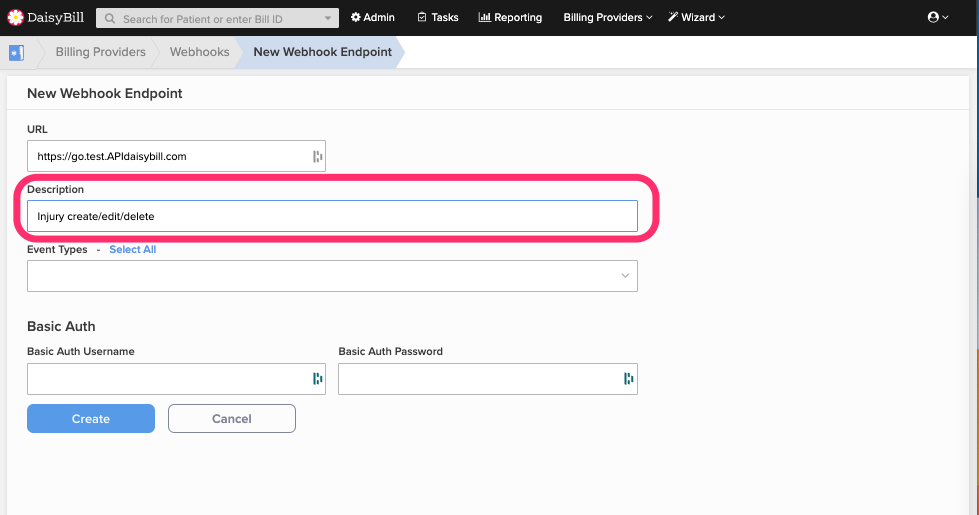Click the password manager icon in the URL field
The image size is (979, 515).
(x=318, y=157)
